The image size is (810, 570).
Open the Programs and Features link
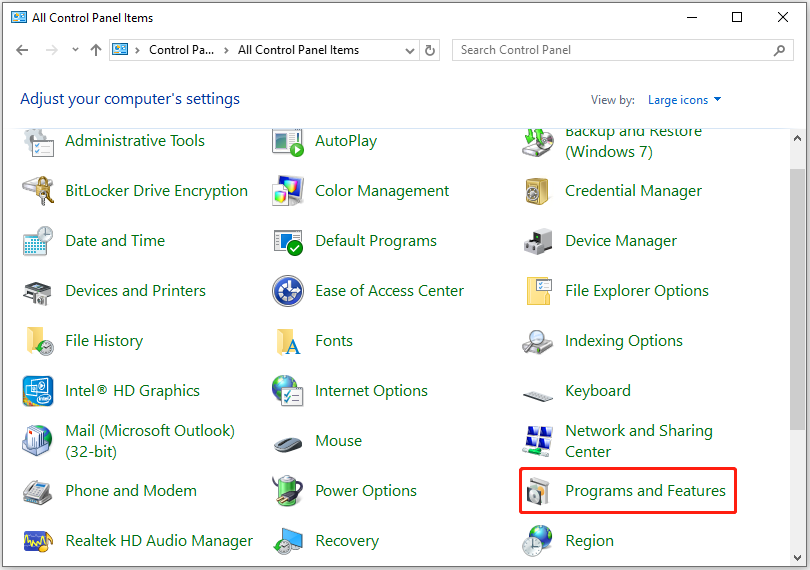click(645, 491)
